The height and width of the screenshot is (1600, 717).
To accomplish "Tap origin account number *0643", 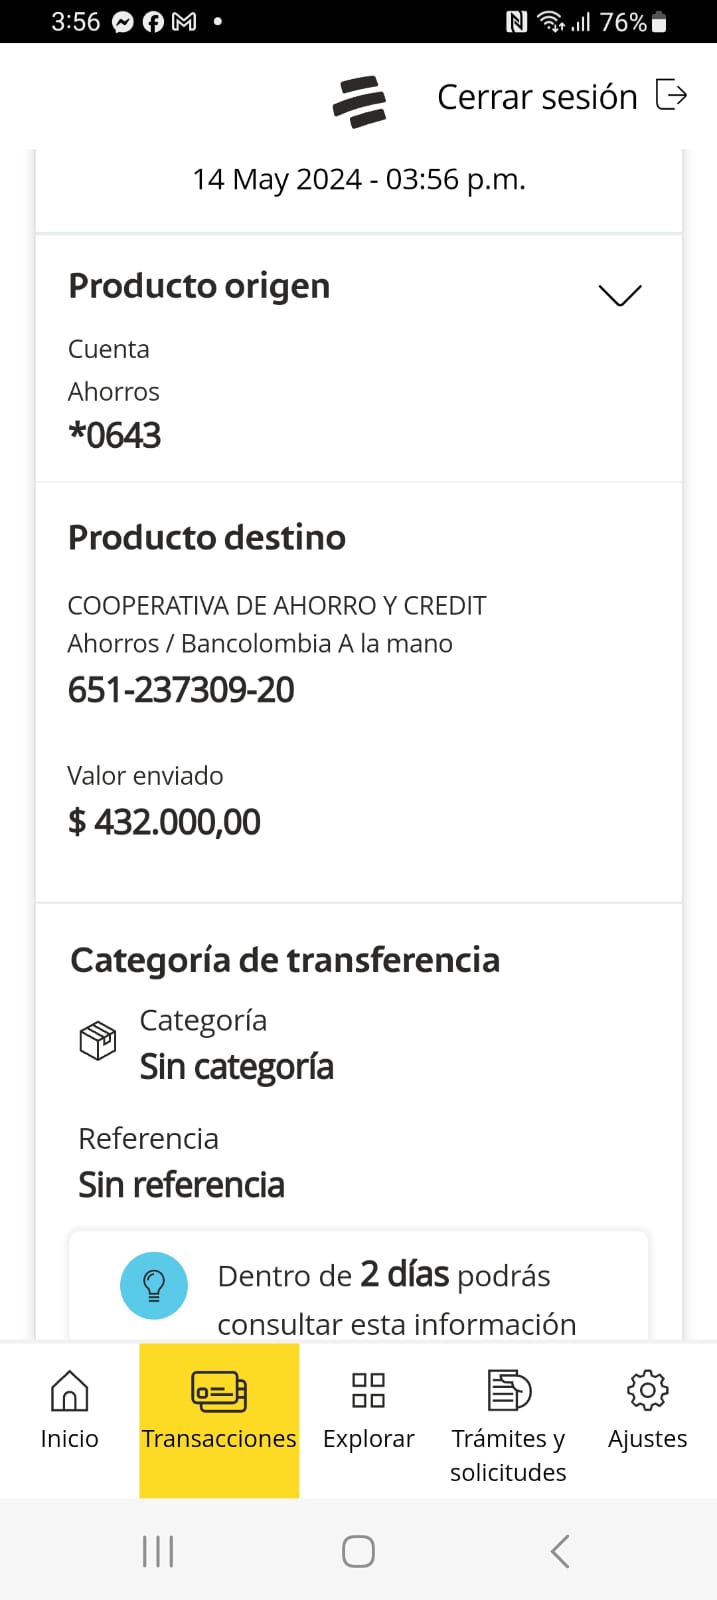I will point(114,435).
